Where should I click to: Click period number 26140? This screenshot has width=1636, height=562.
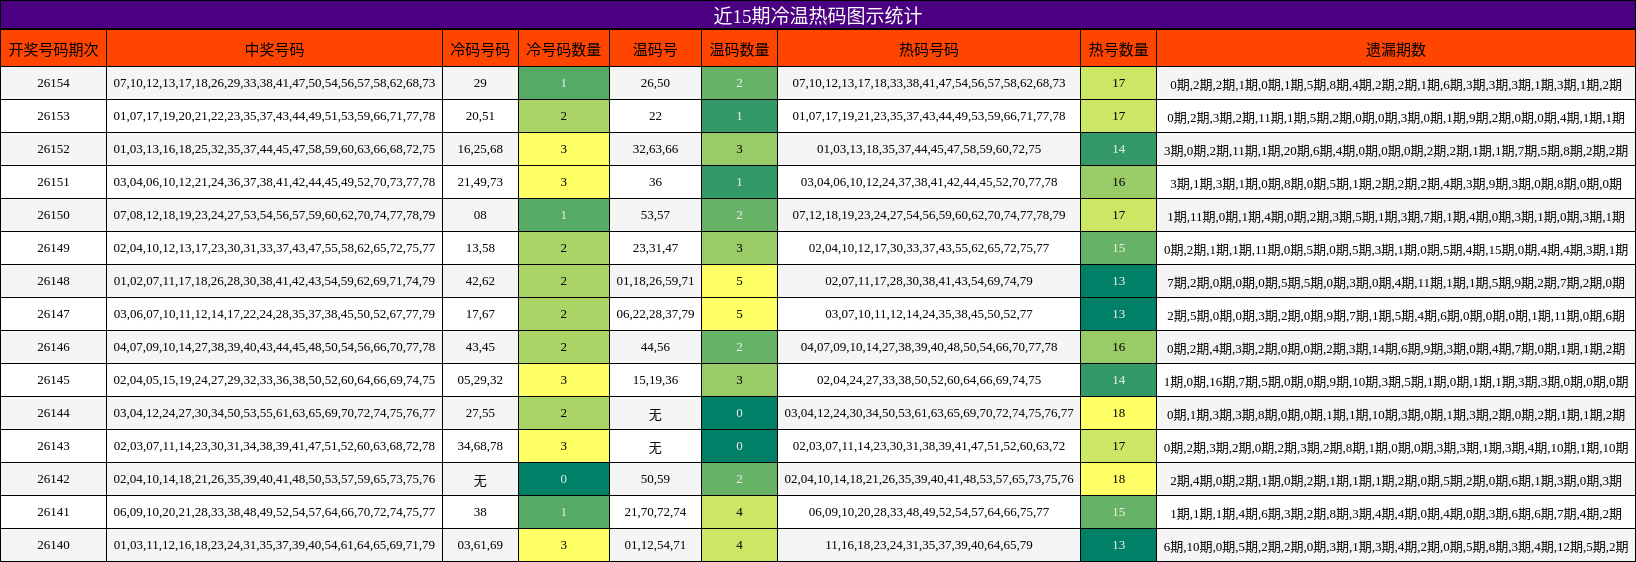(54, 545)
